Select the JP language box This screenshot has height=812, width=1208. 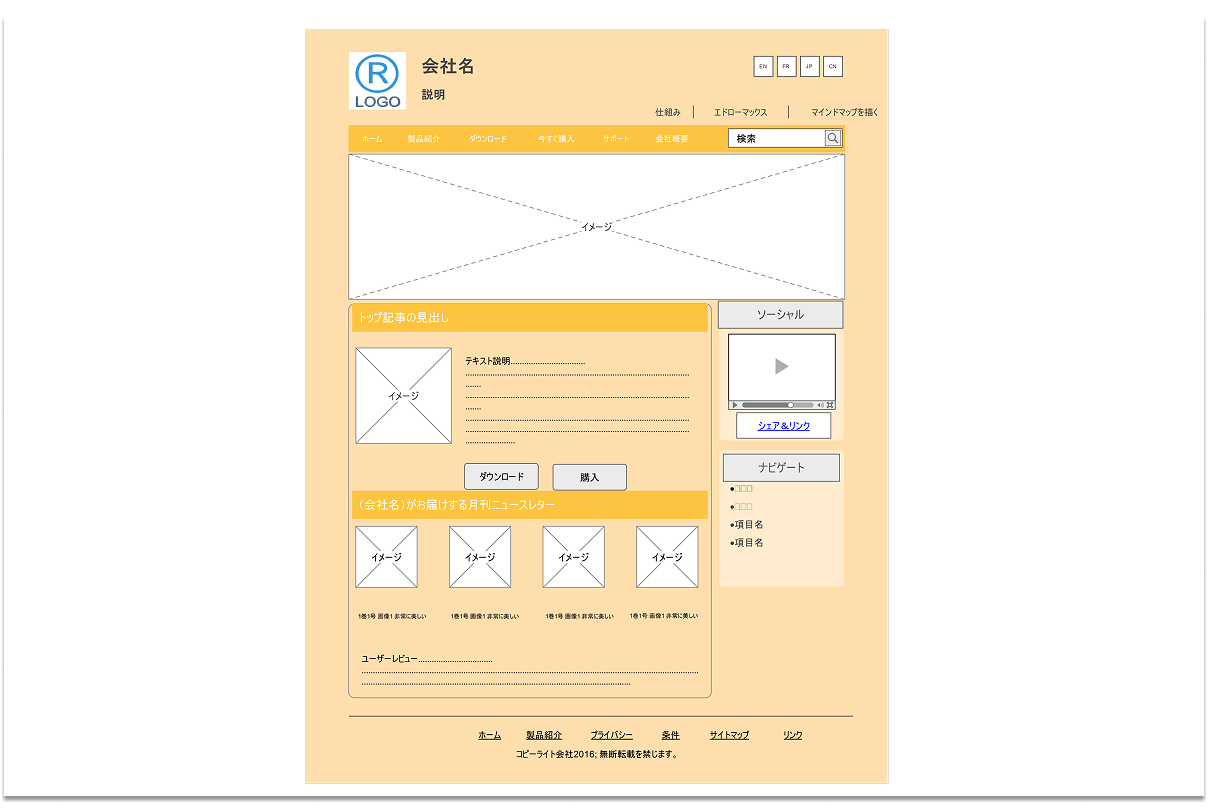[x=810, y=67]
